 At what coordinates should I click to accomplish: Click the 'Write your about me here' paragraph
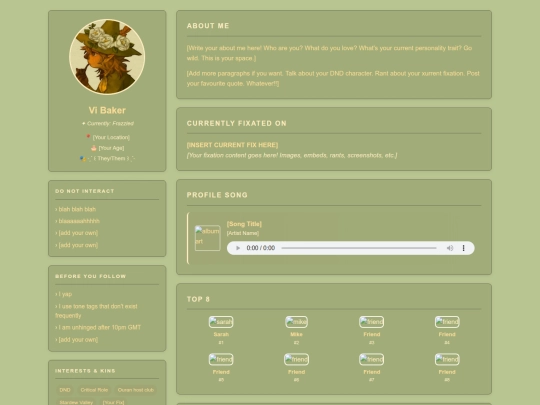coord(329,53)
